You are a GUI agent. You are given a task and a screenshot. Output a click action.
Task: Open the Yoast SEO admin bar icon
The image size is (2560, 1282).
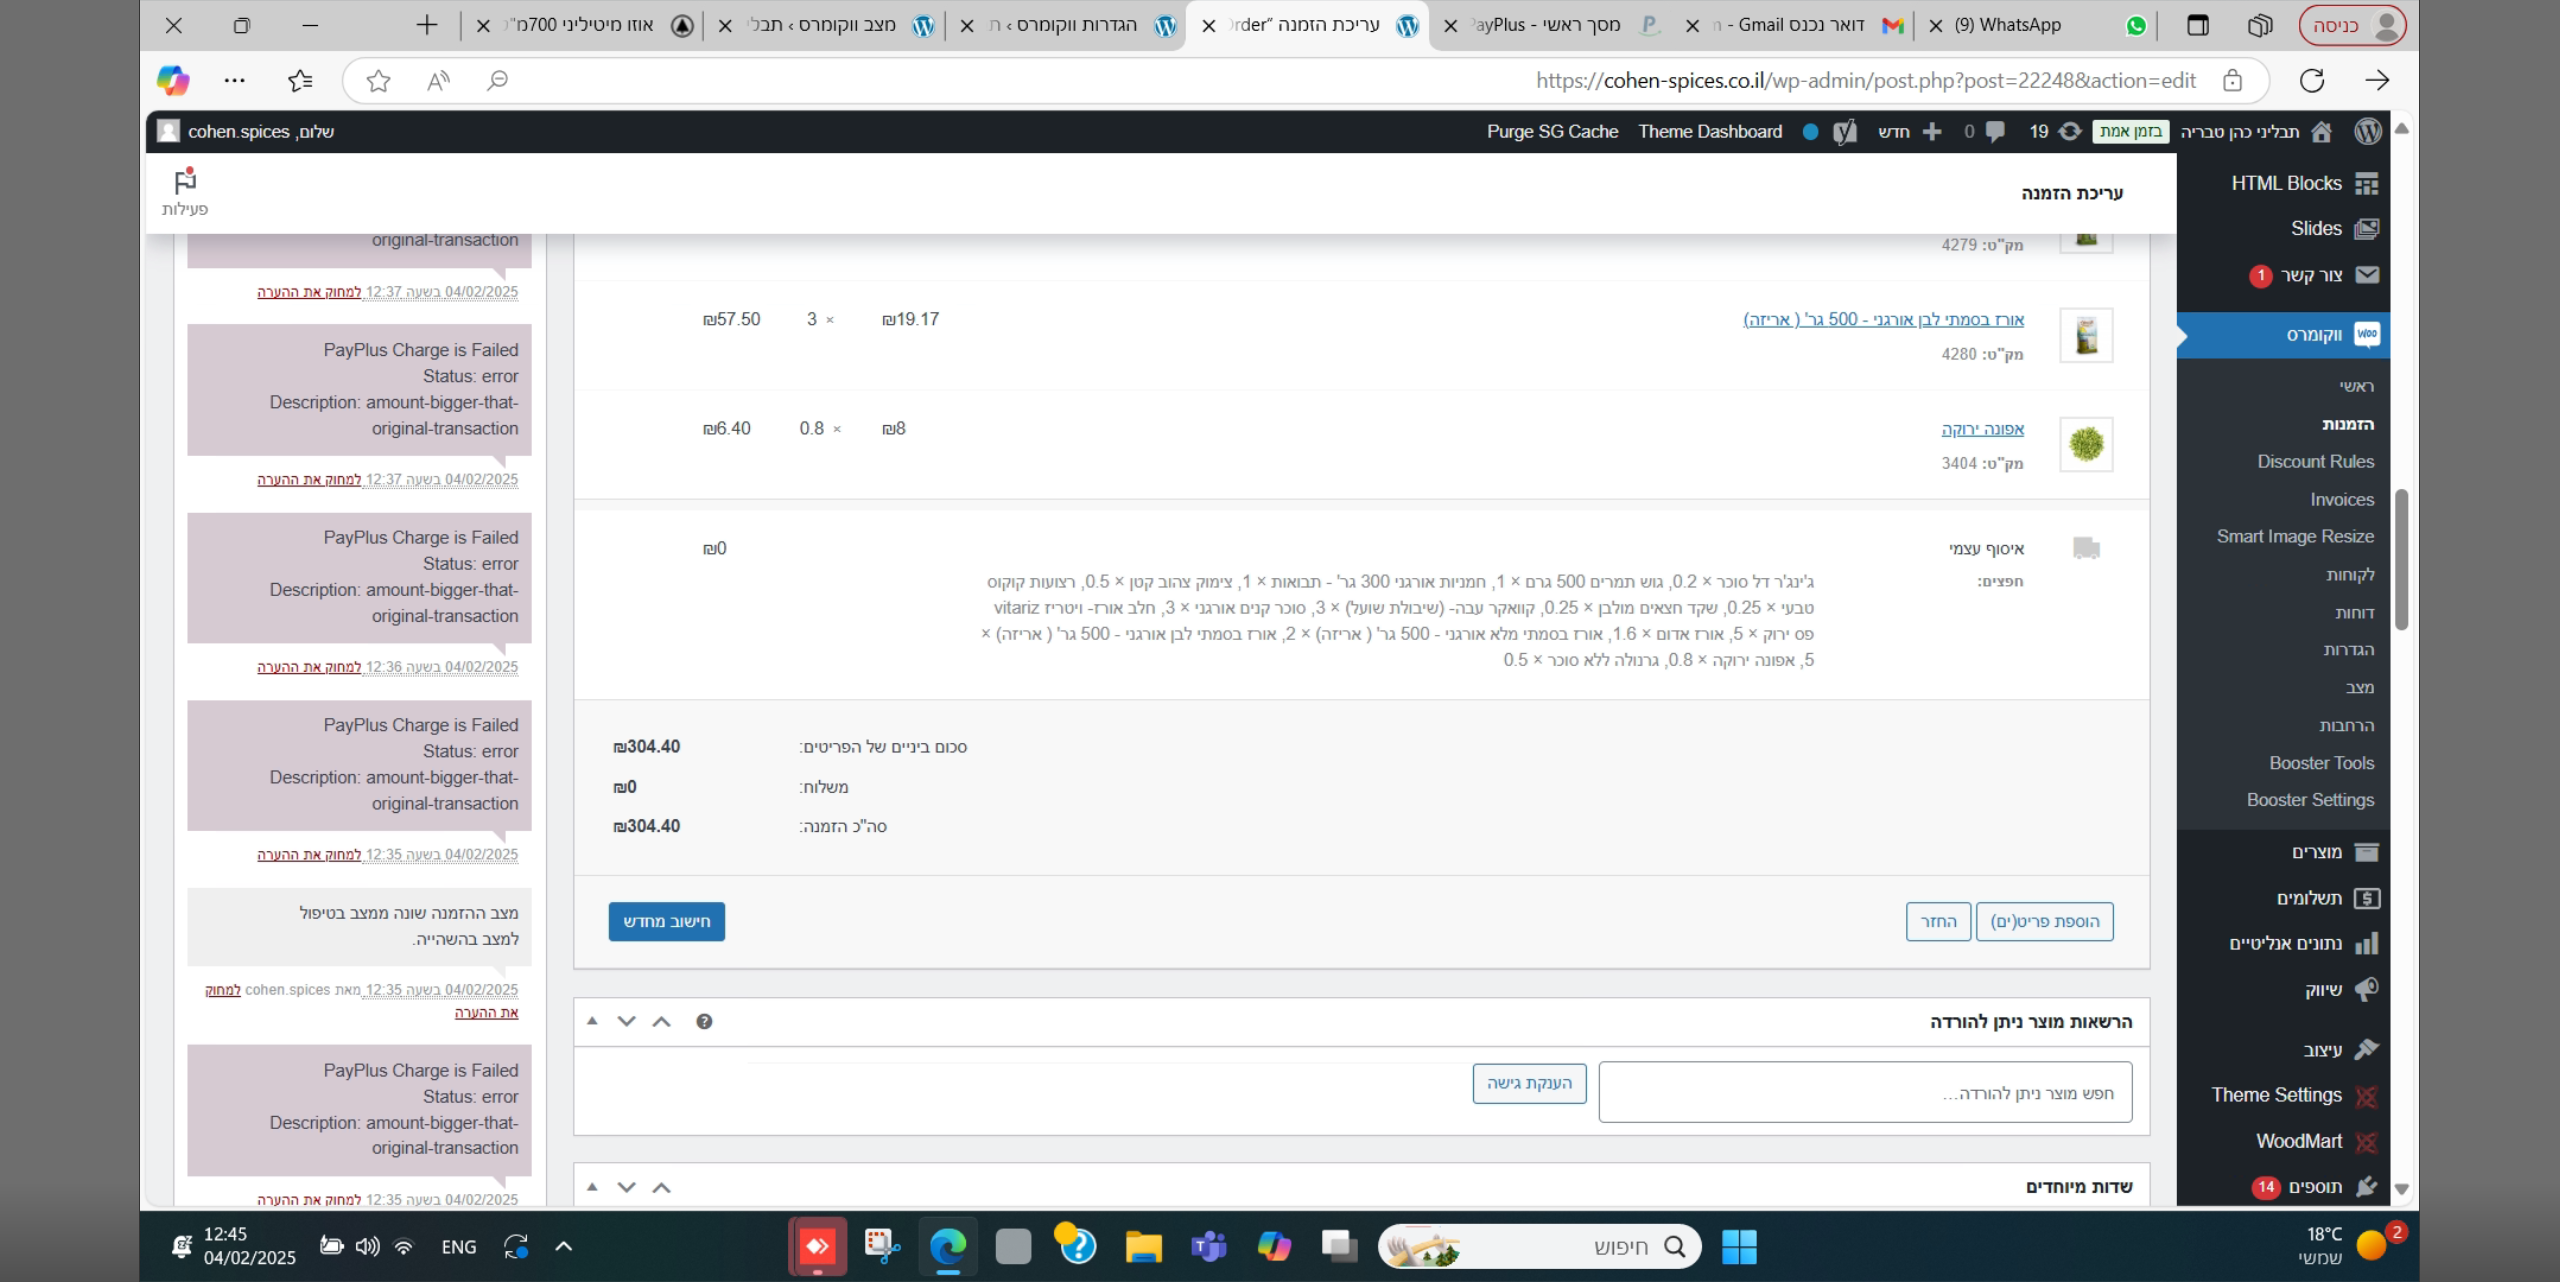pos(1845,132)
